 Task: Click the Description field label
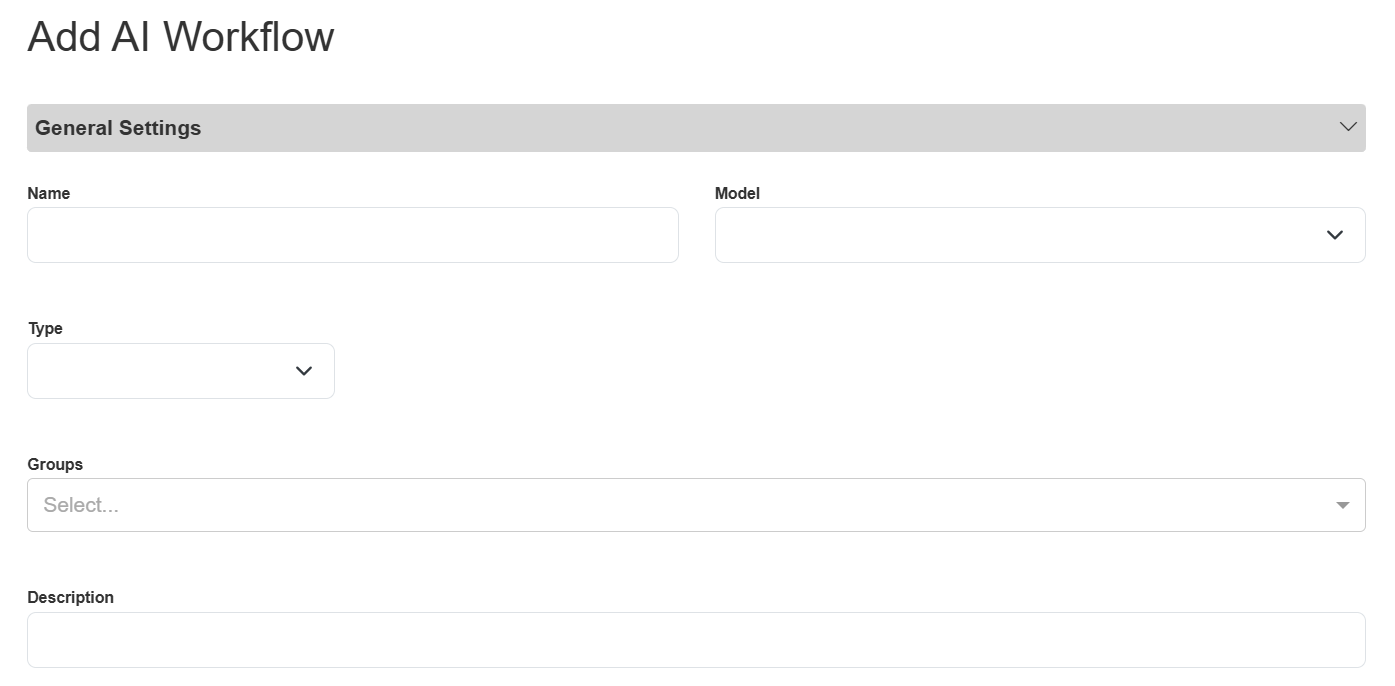pos(70,597)
